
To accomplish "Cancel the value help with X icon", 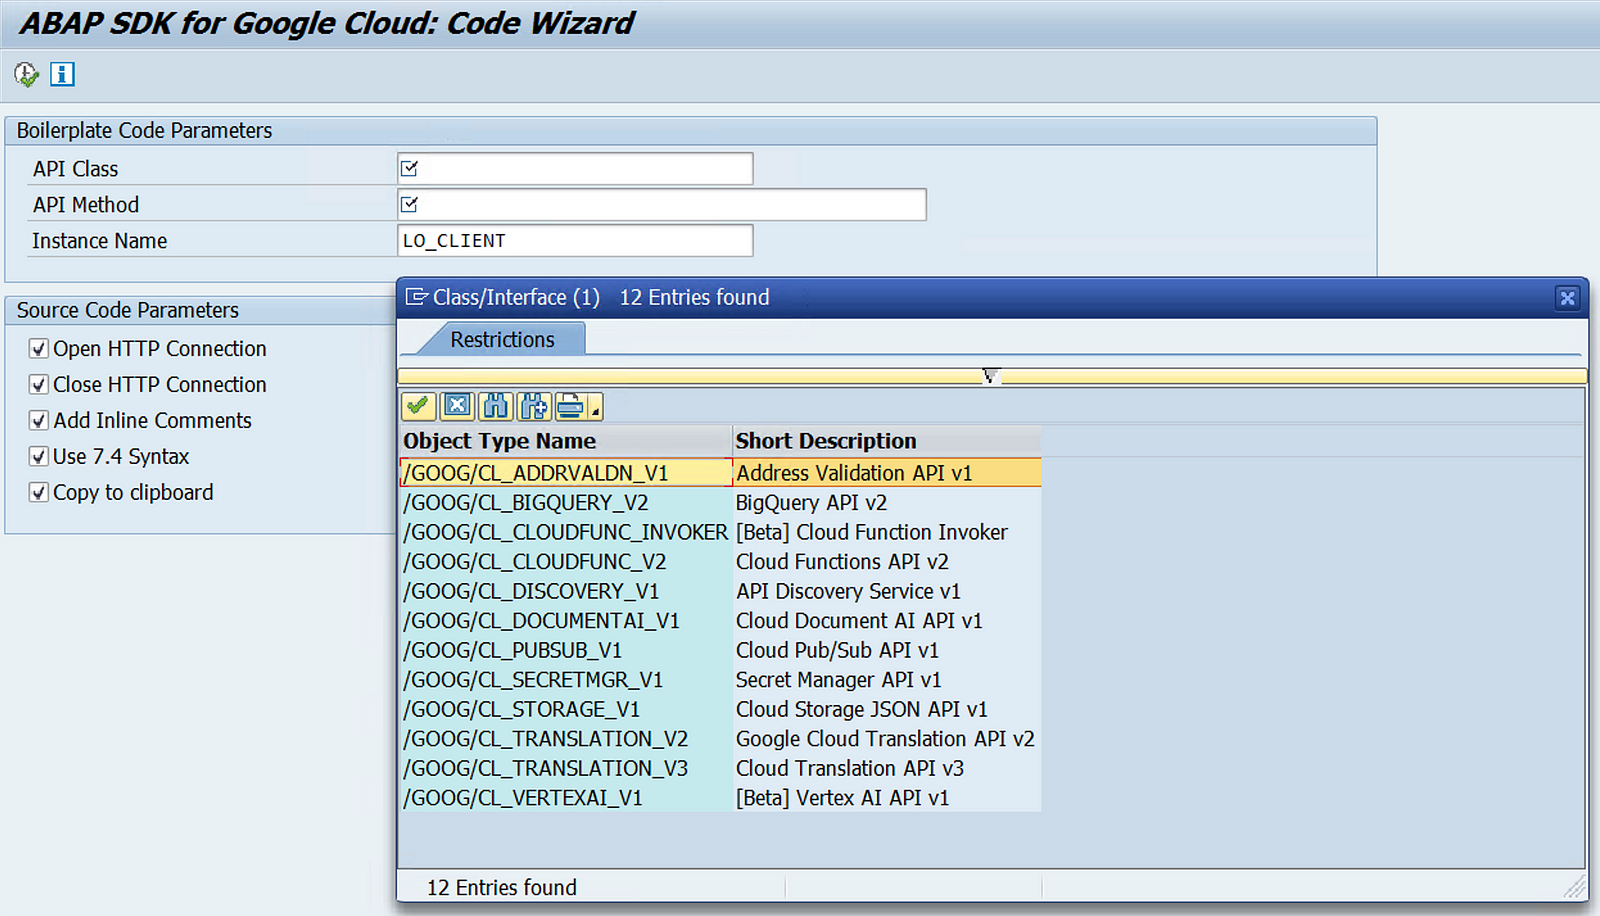I will [457, 406].
